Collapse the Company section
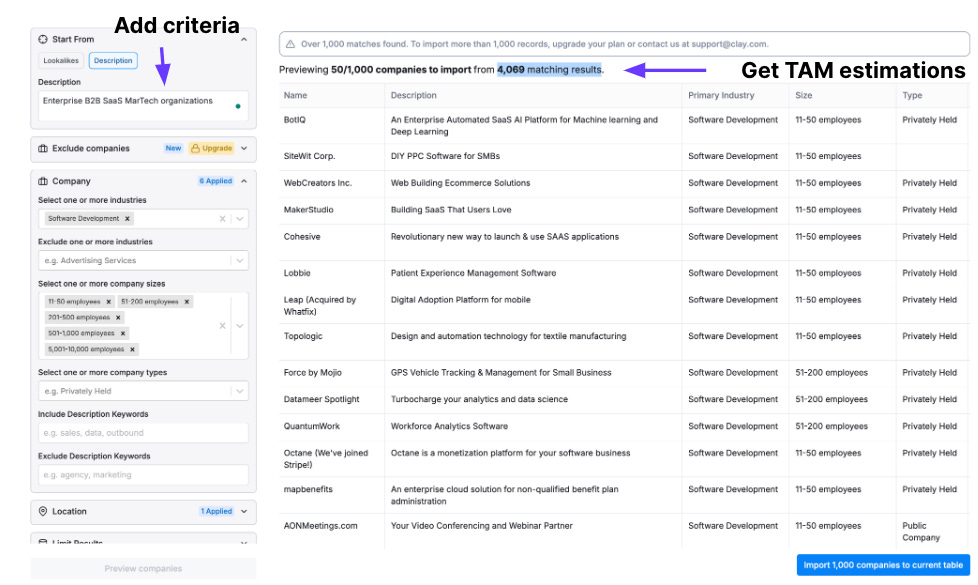Image resolution: width=978 pixels, height=585 pixels. point(244,181)
